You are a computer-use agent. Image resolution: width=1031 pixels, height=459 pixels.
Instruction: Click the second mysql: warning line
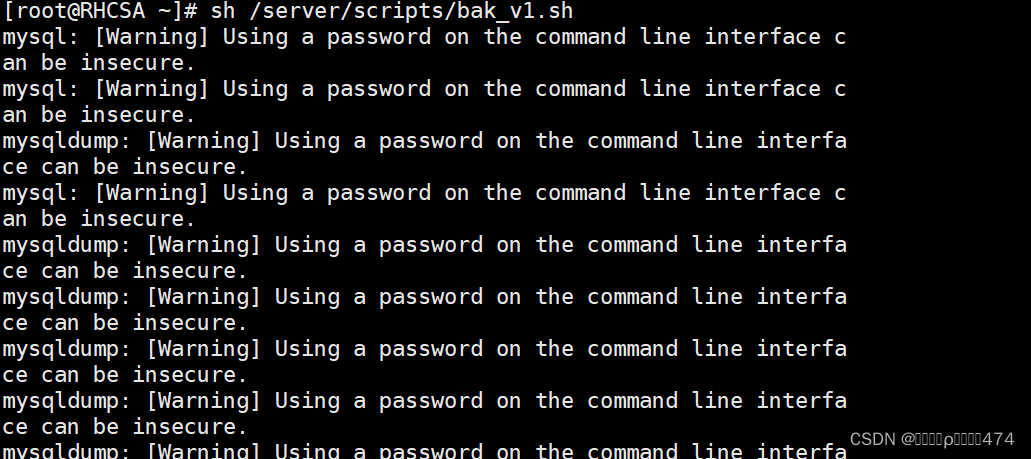tap(424, 89)
